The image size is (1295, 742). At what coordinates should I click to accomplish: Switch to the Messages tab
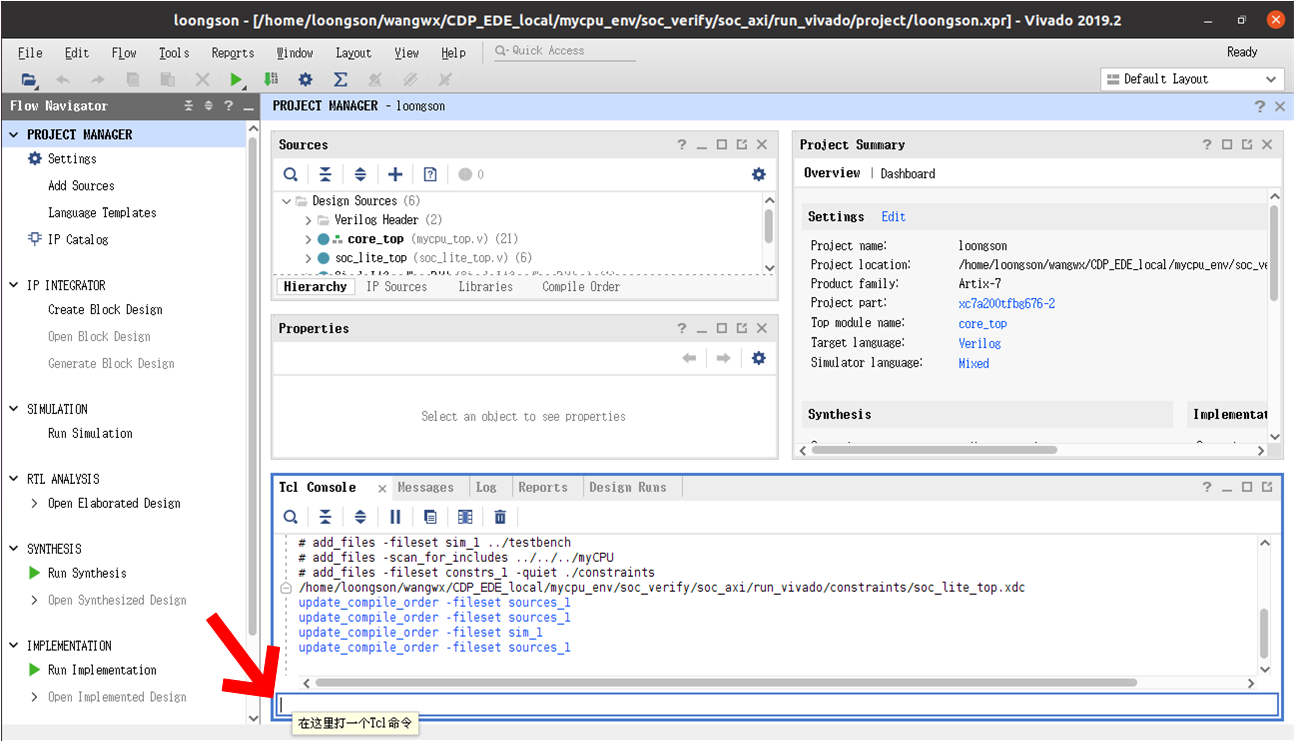[425, 488]
